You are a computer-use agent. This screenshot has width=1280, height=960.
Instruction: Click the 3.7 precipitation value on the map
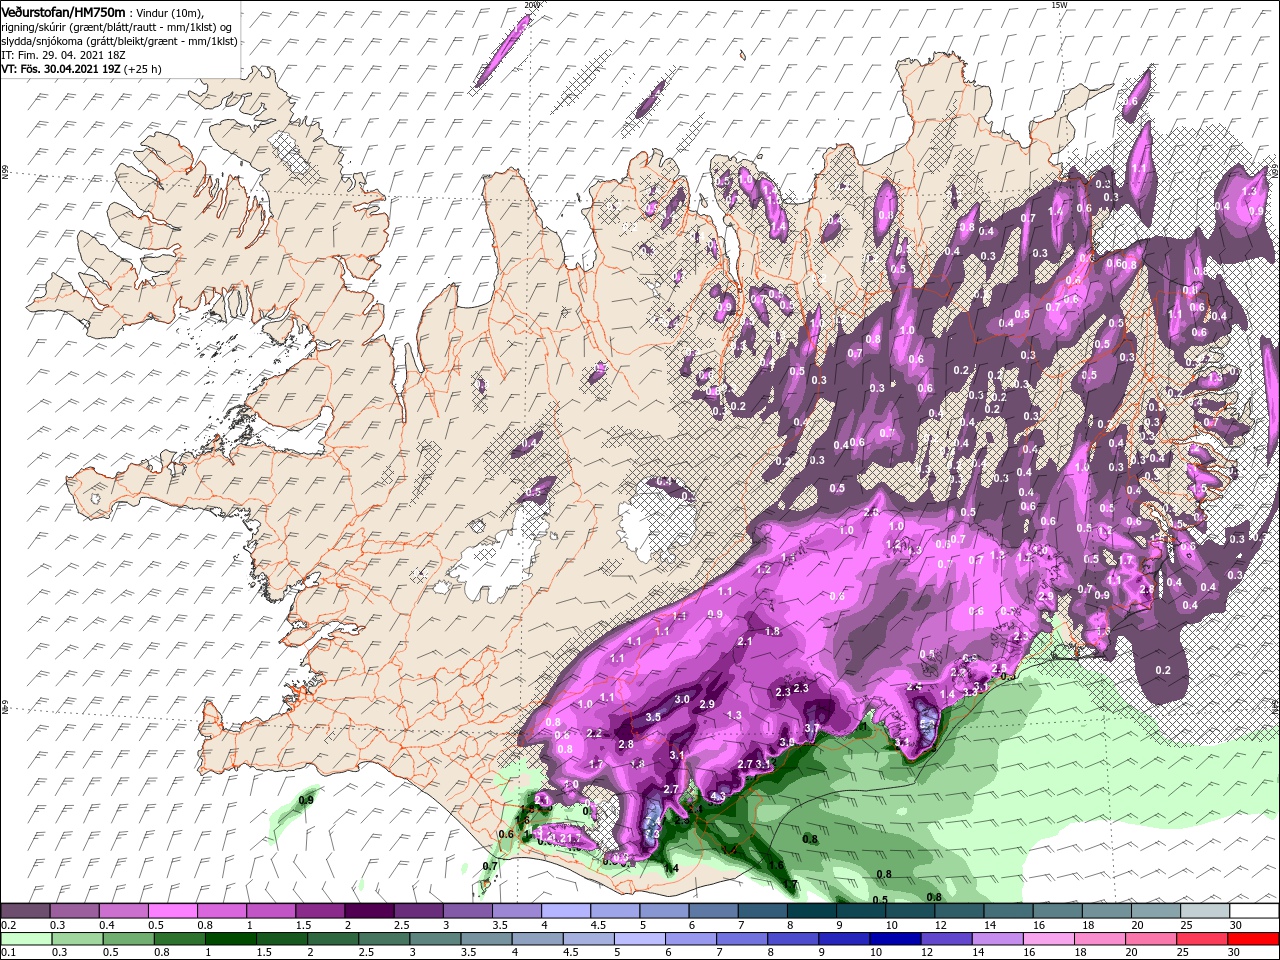point(812,728)
